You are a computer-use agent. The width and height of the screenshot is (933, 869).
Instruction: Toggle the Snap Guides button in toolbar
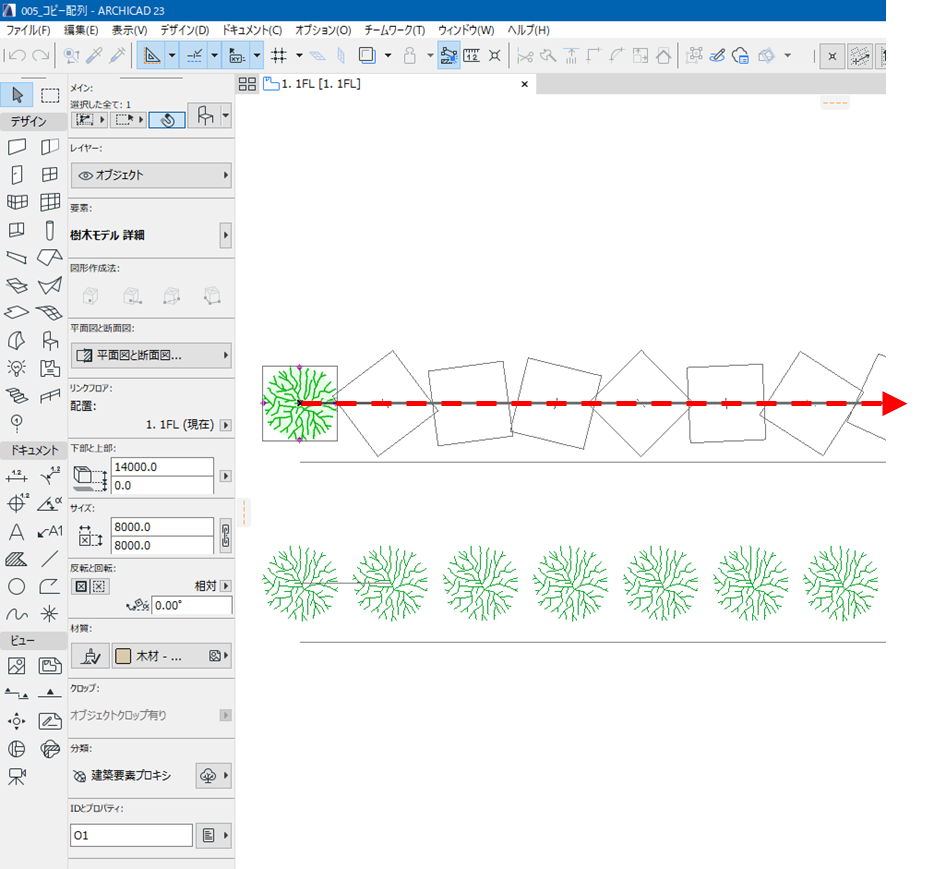coord(195,56)
